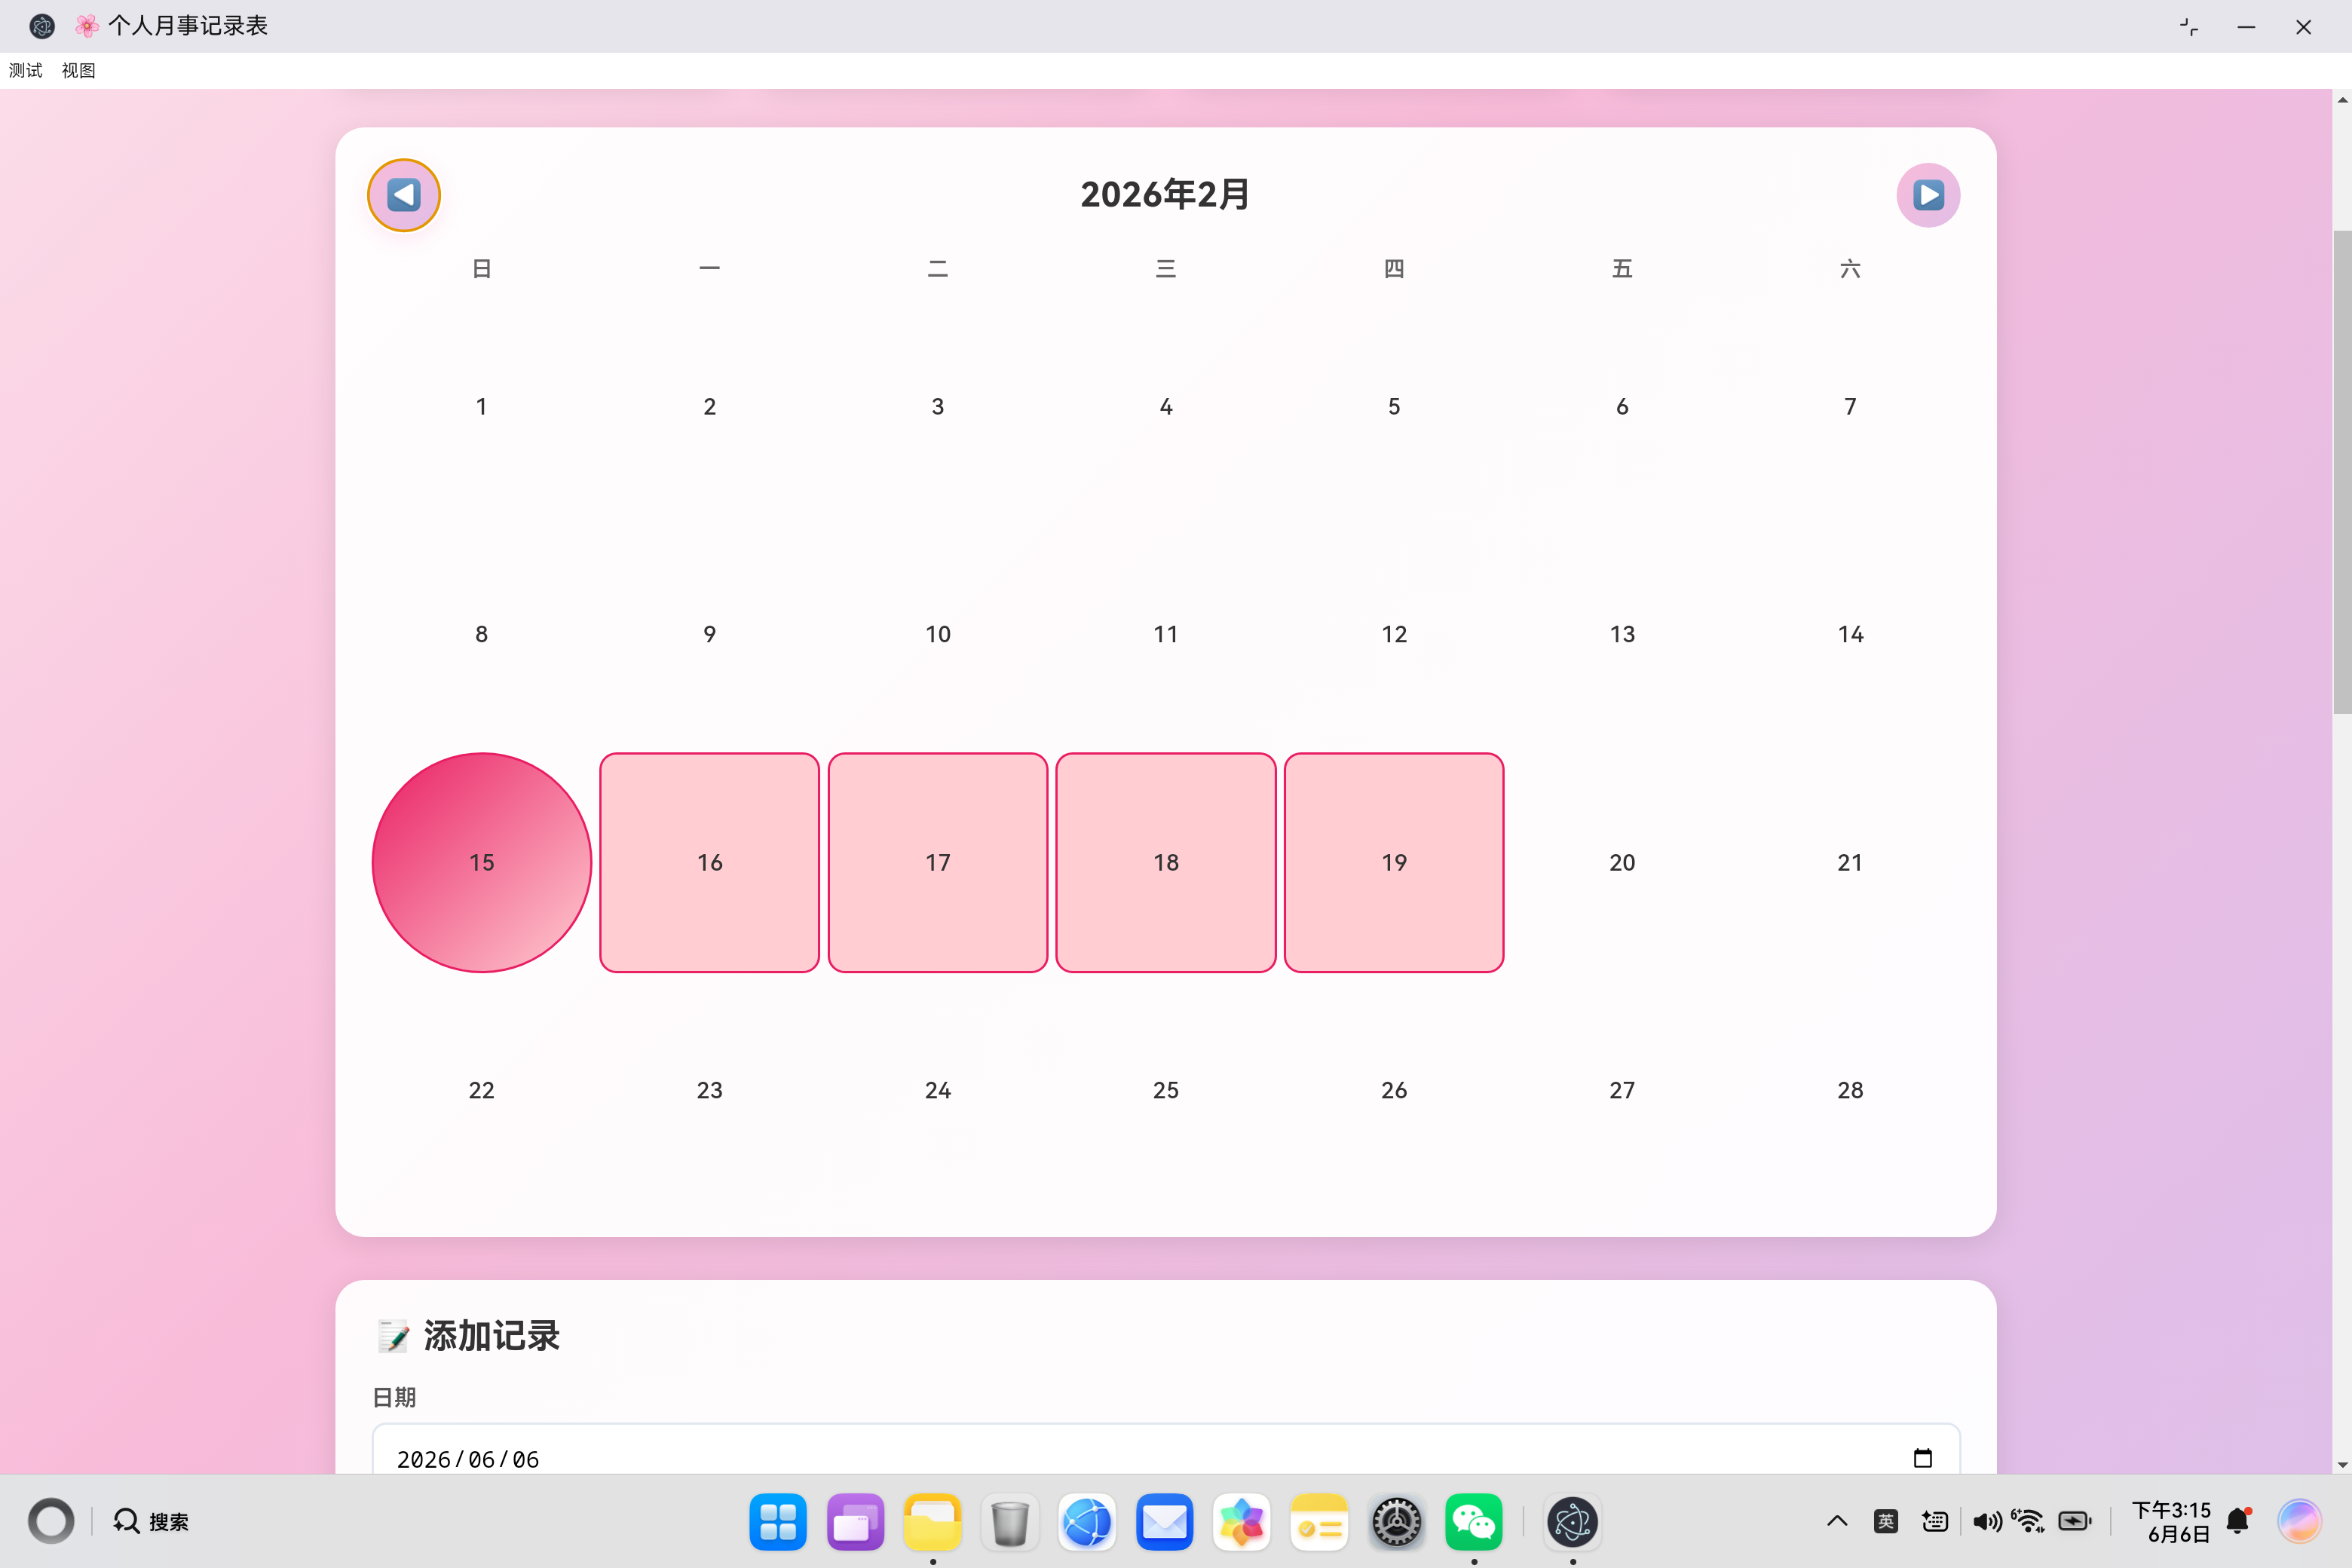This screenshot has height=1568, width=2352.
Task: Open the colorful photos app icon
Action: tap(1241, 1521)
